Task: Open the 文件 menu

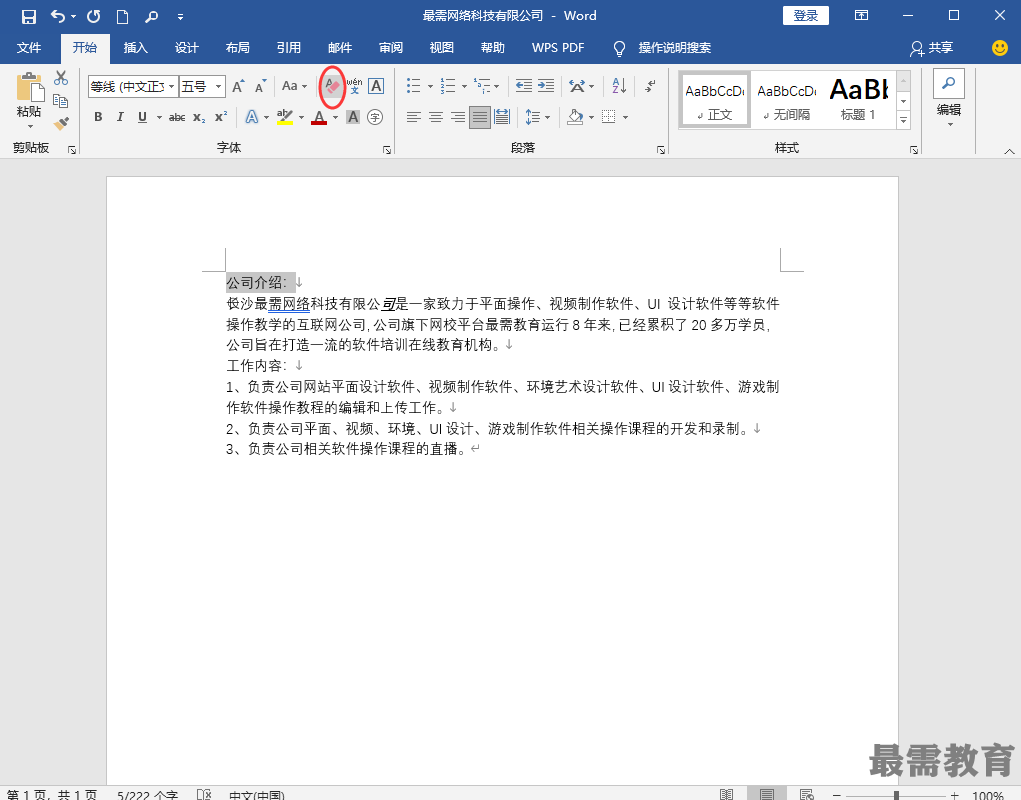Action: [x=29, y=48]
